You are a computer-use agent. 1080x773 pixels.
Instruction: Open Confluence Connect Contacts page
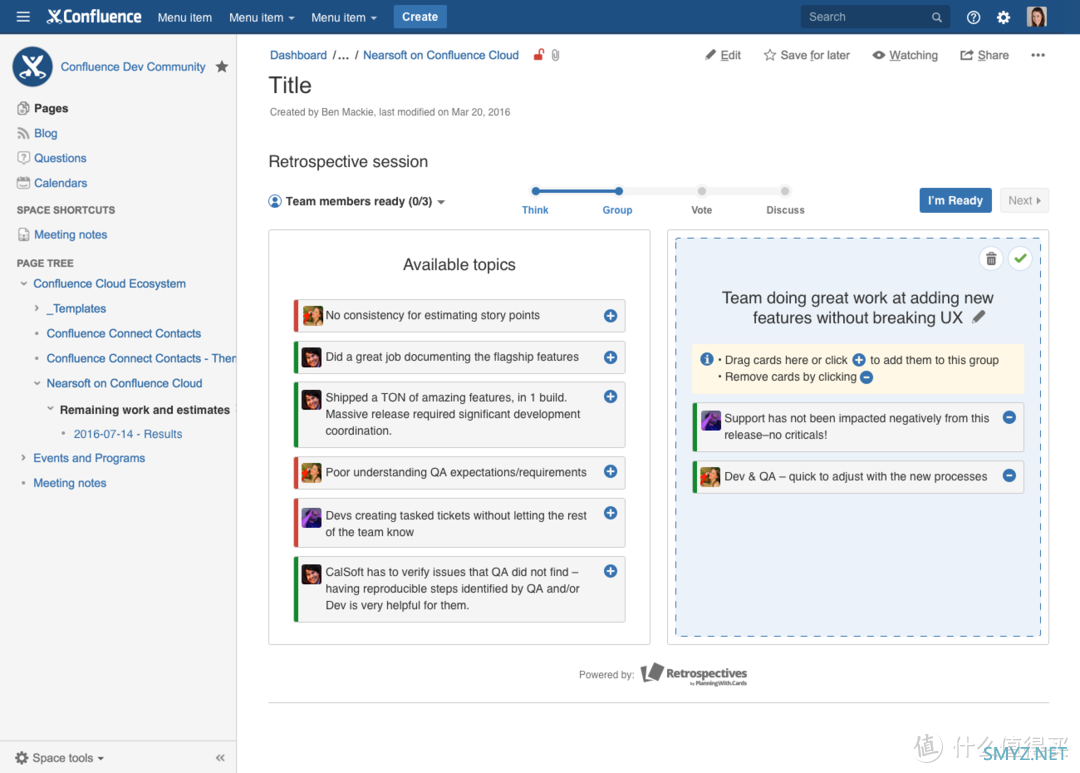pos(124,333)
